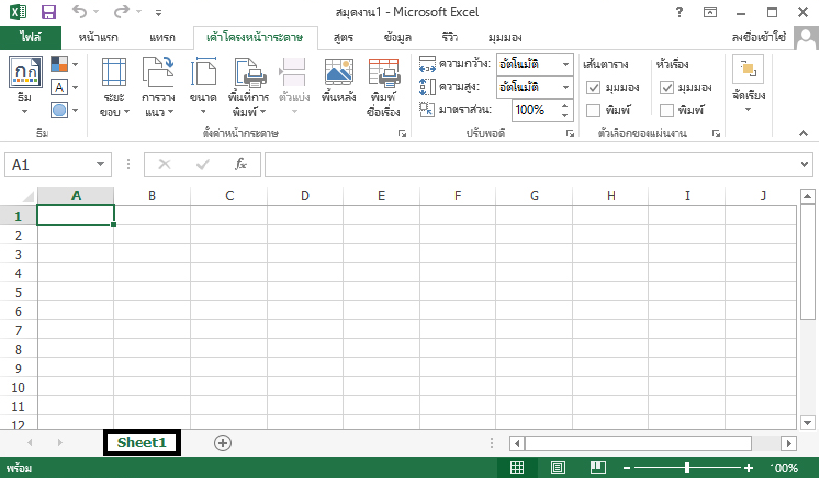Image resolution: width=819 pixels, height=478 pixels.
Task: Click the zoom slider in status bar
Action: 687,467
